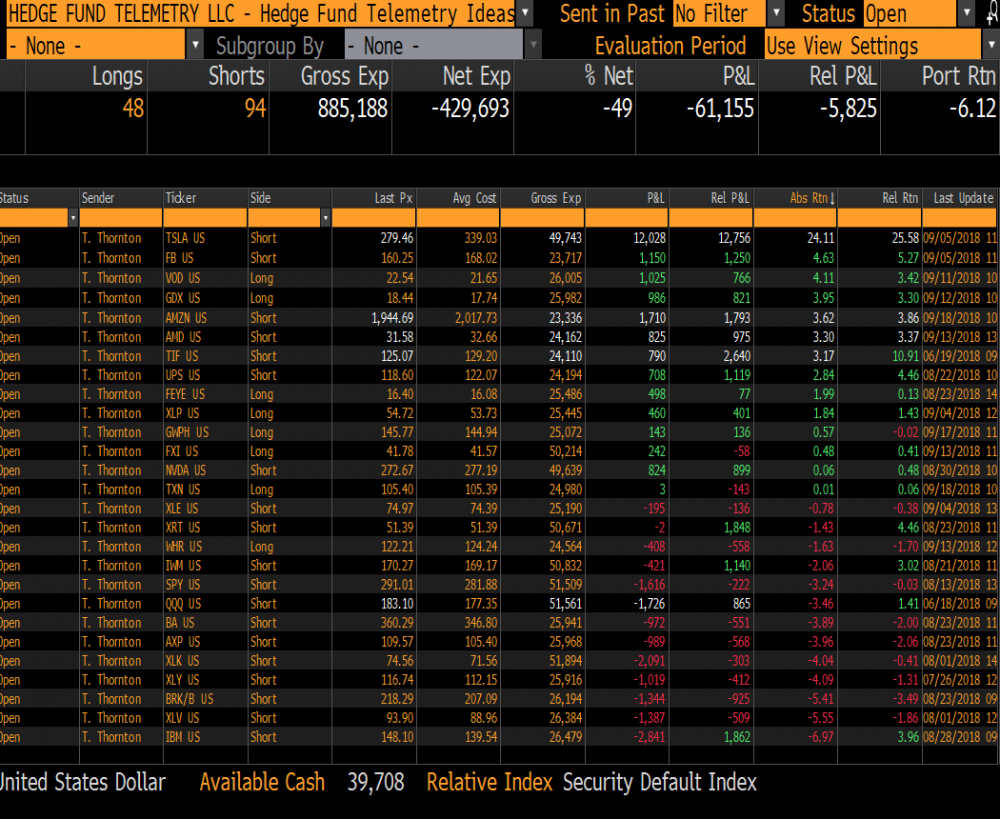The width and height of the screenshot is (1000, 819).
Task: Select the FB US ticker
Action: [179, 258]
